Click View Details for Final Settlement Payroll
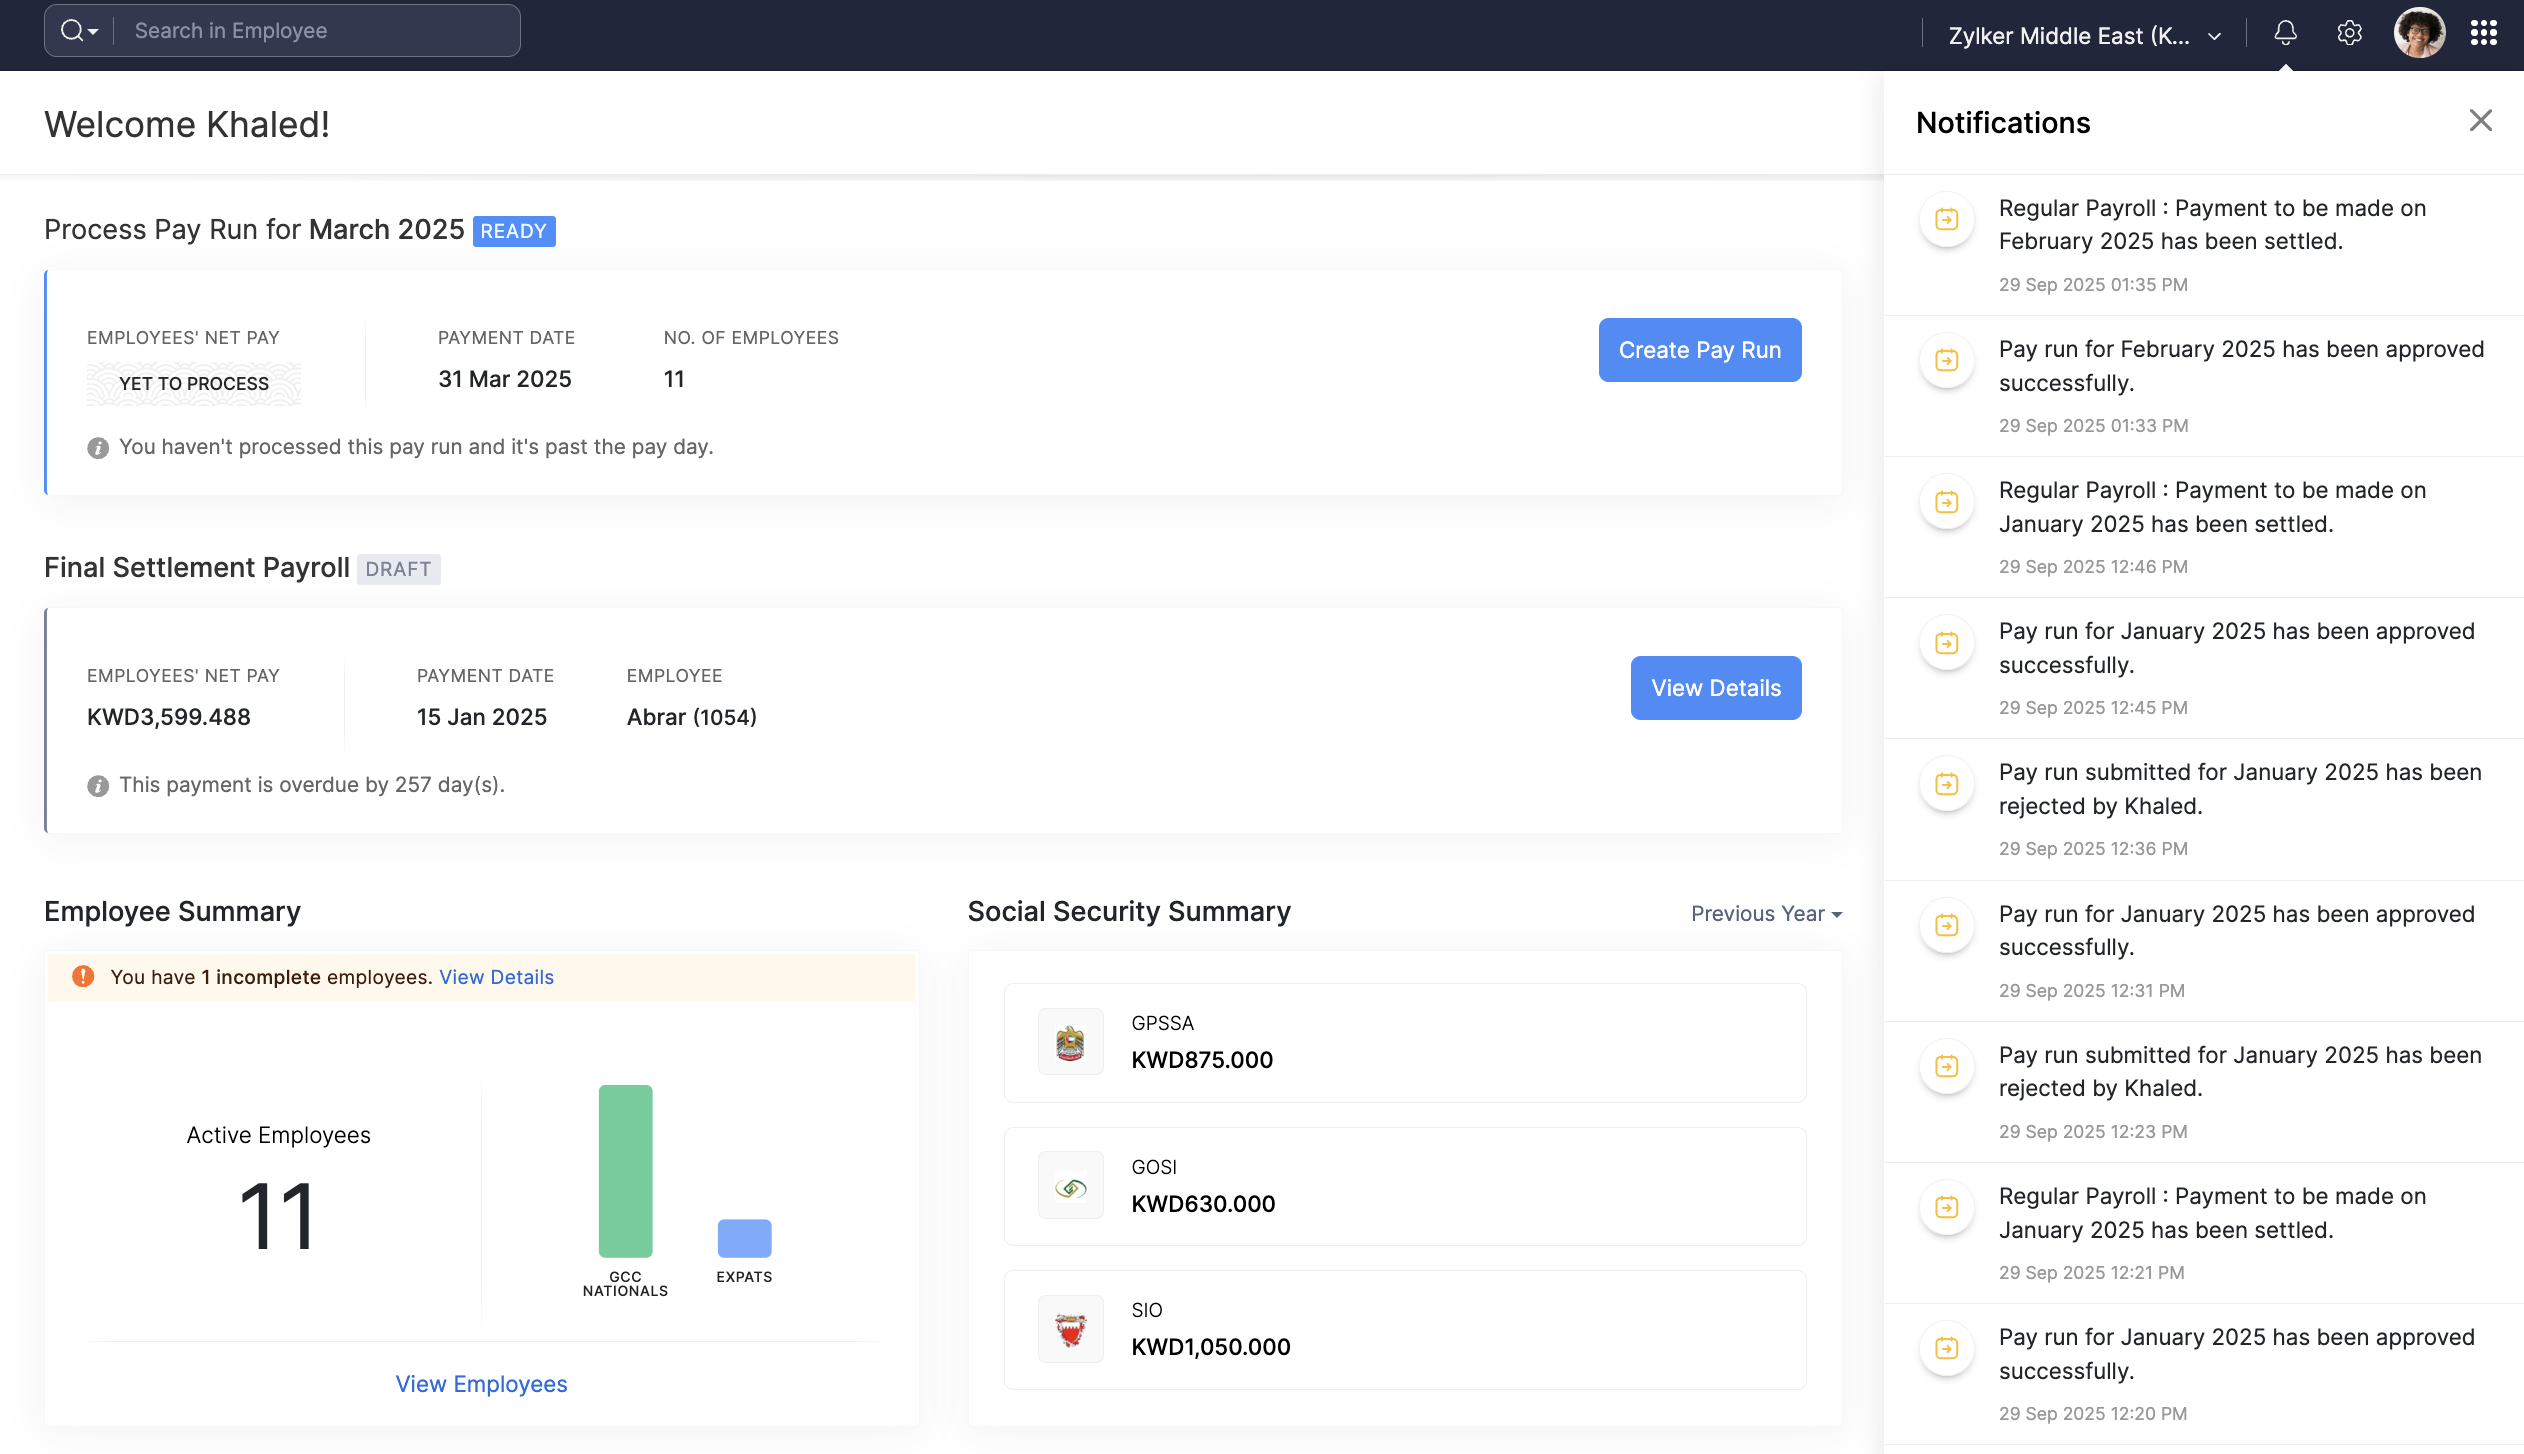2524x1454 pixels. coord(1715,688)
